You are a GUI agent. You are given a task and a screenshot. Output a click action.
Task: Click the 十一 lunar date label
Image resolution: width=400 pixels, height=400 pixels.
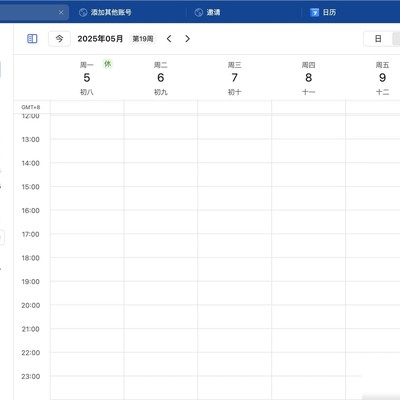coord(309,92)
